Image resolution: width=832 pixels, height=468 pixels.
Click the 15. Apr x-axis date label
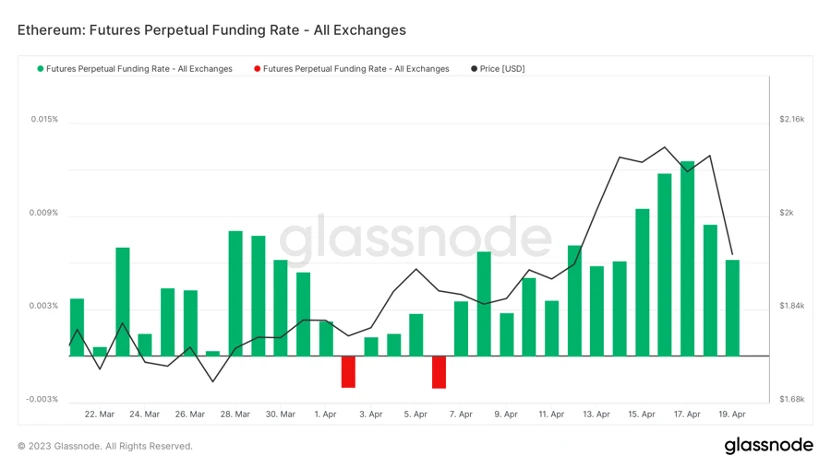point(642,414)
